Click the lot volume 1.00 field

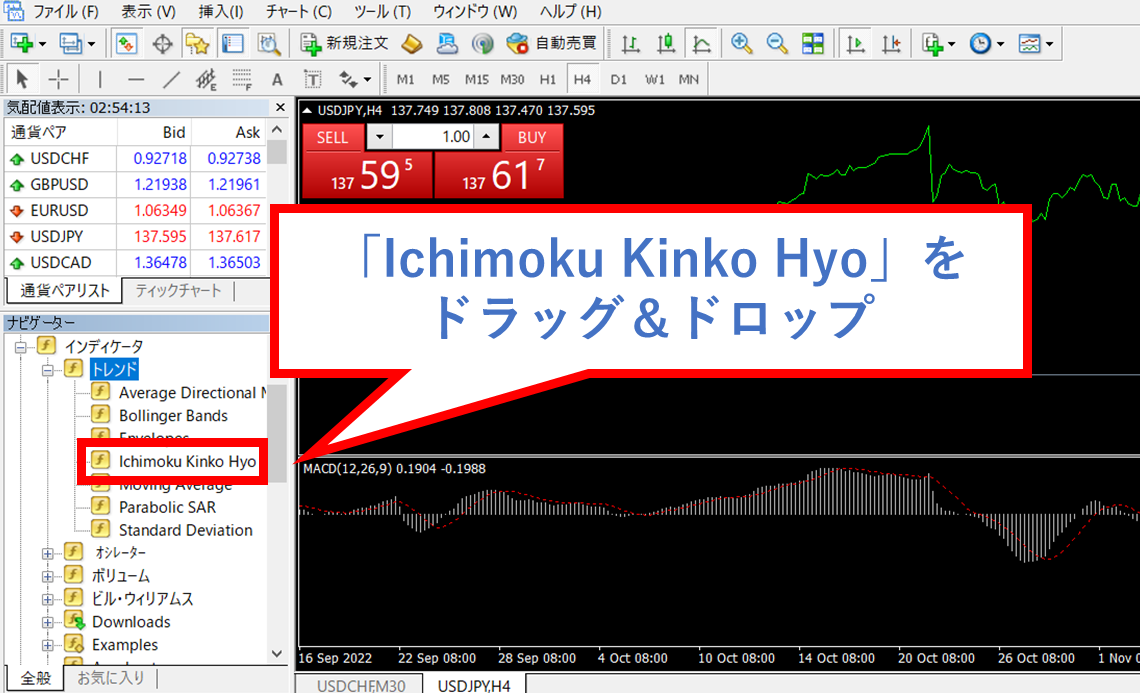coord(433,137)
